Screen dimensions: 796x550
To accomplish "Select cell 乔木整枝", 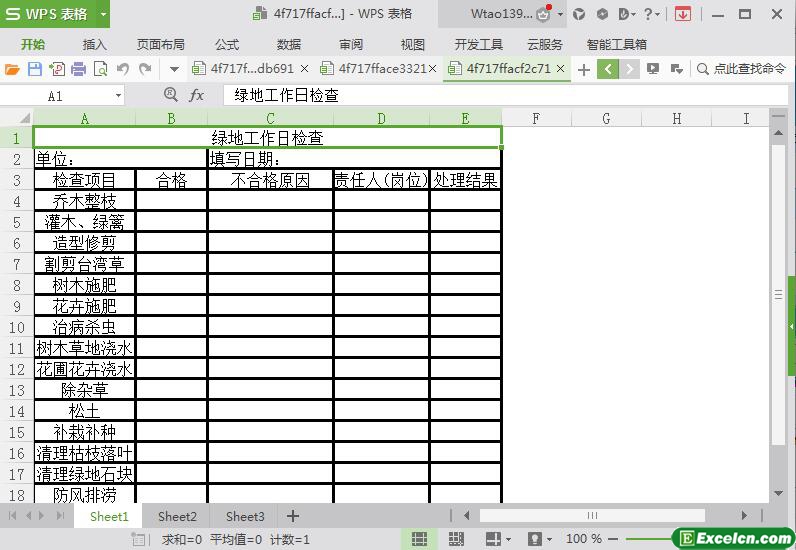I will (85, 201).
